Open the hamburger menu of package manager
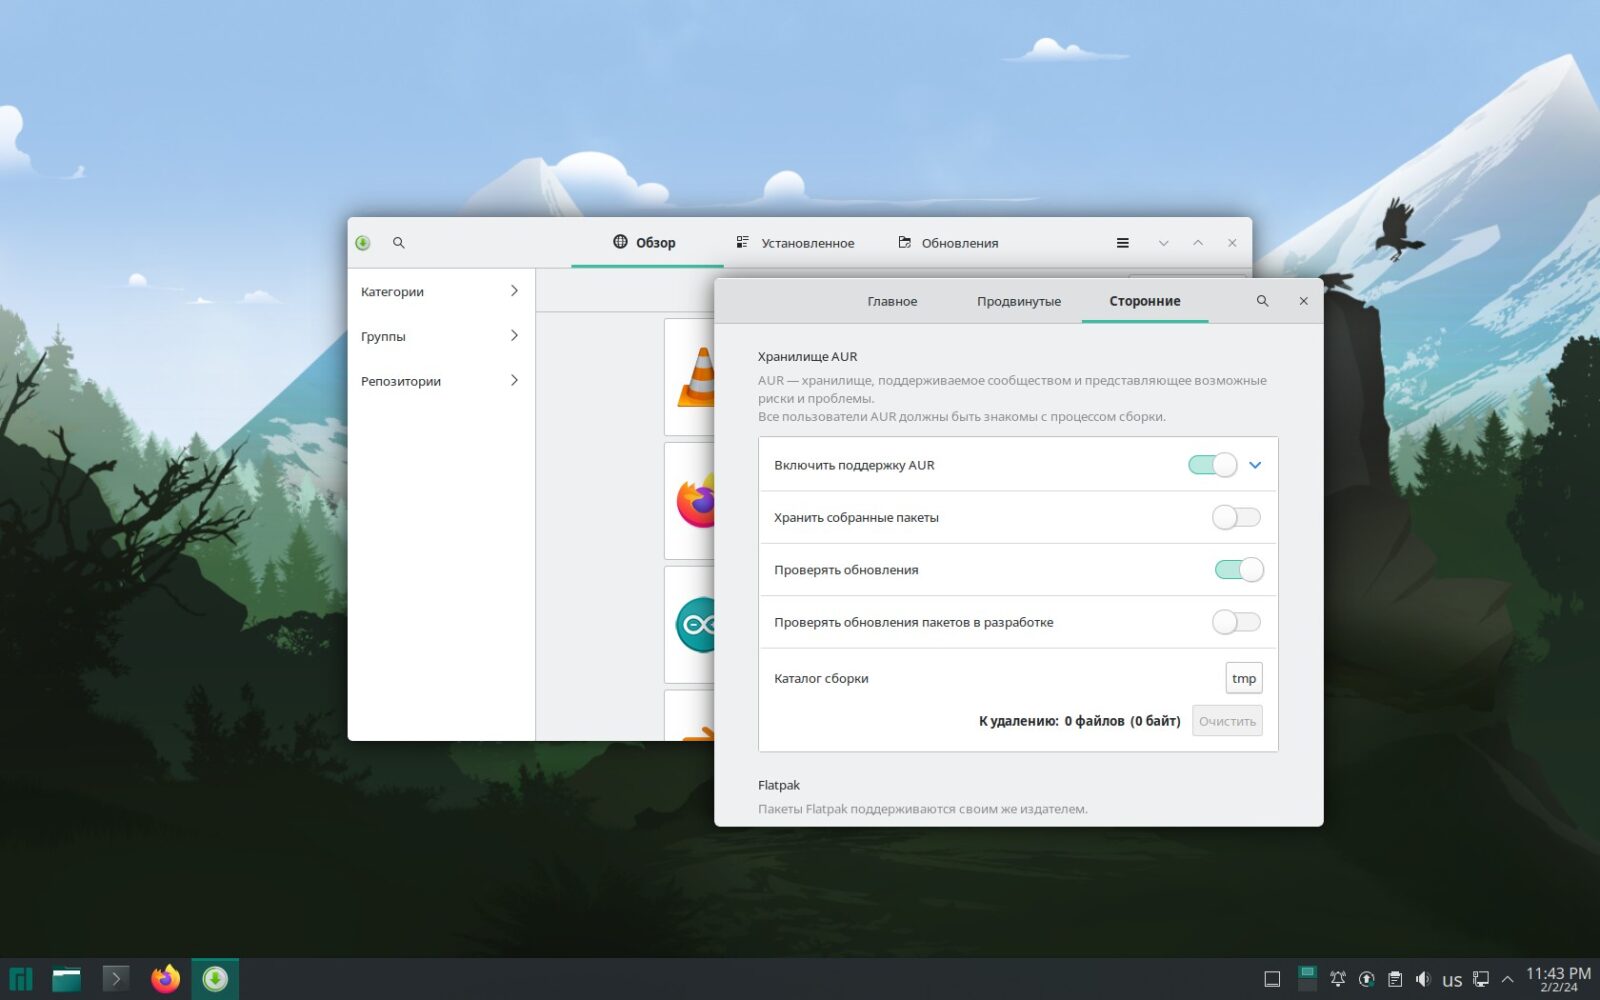This screenshot has width=1600, height=1000. [1122, 242]
